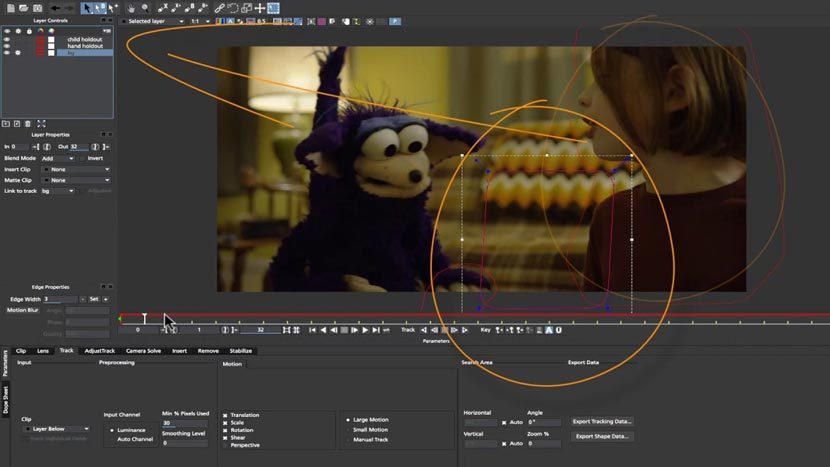Open project with the folder icon
The width and height of the screenshot is (830, 467).
(24, 8)
